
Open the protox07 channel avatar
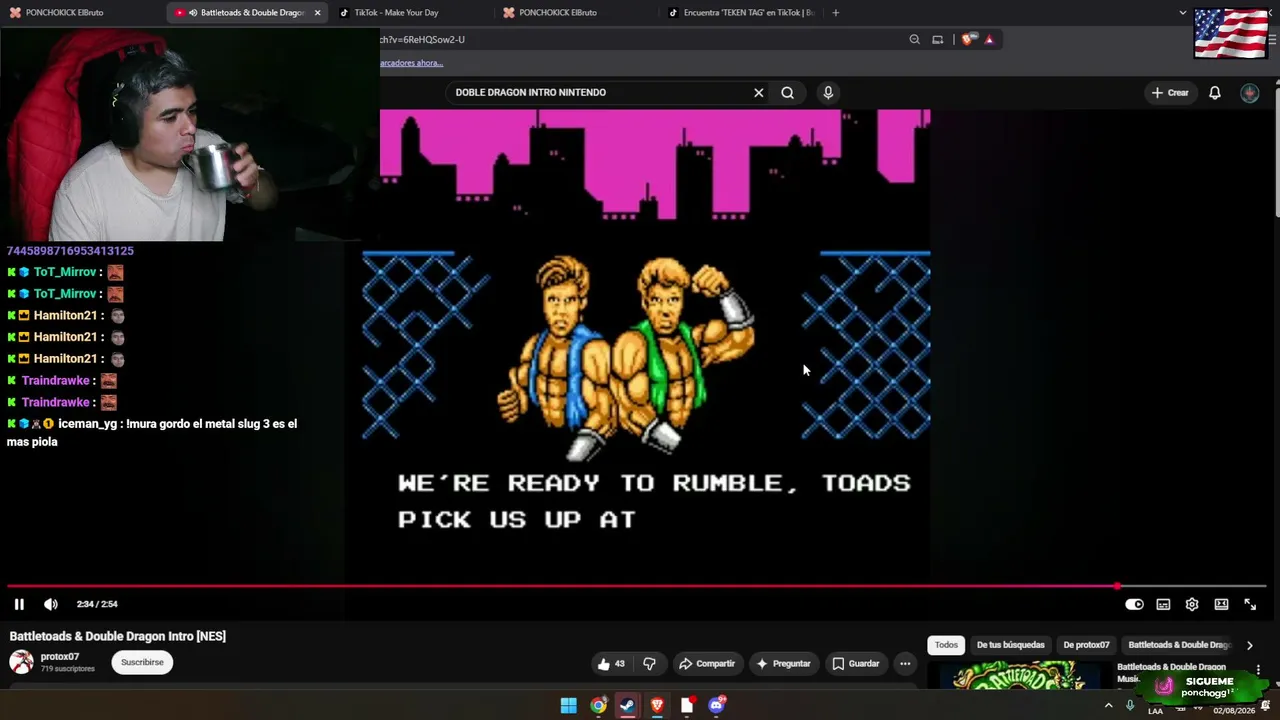[21, 662]
